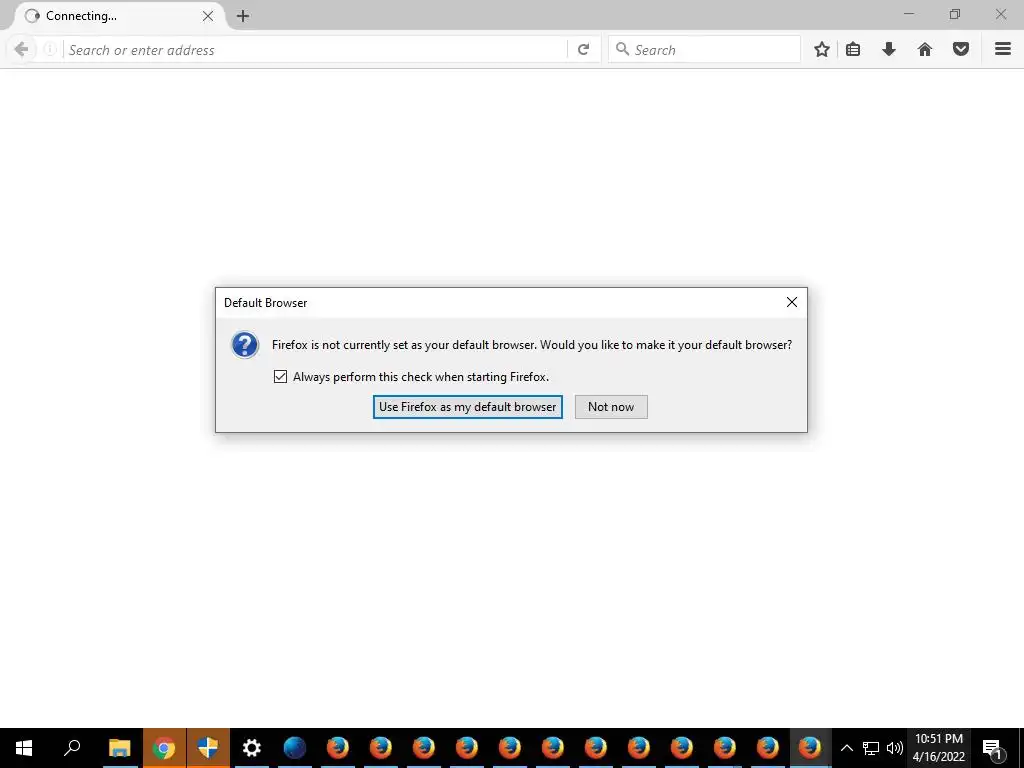Open the Firefox hamburger menu

tap(1003, 49)
